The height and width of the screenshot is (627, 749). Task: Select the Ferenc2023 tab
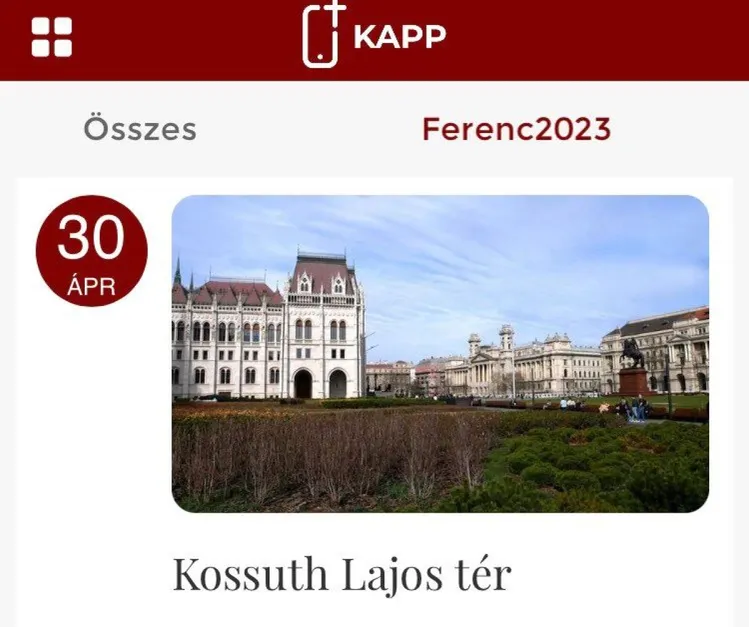(x=516, y=129)
